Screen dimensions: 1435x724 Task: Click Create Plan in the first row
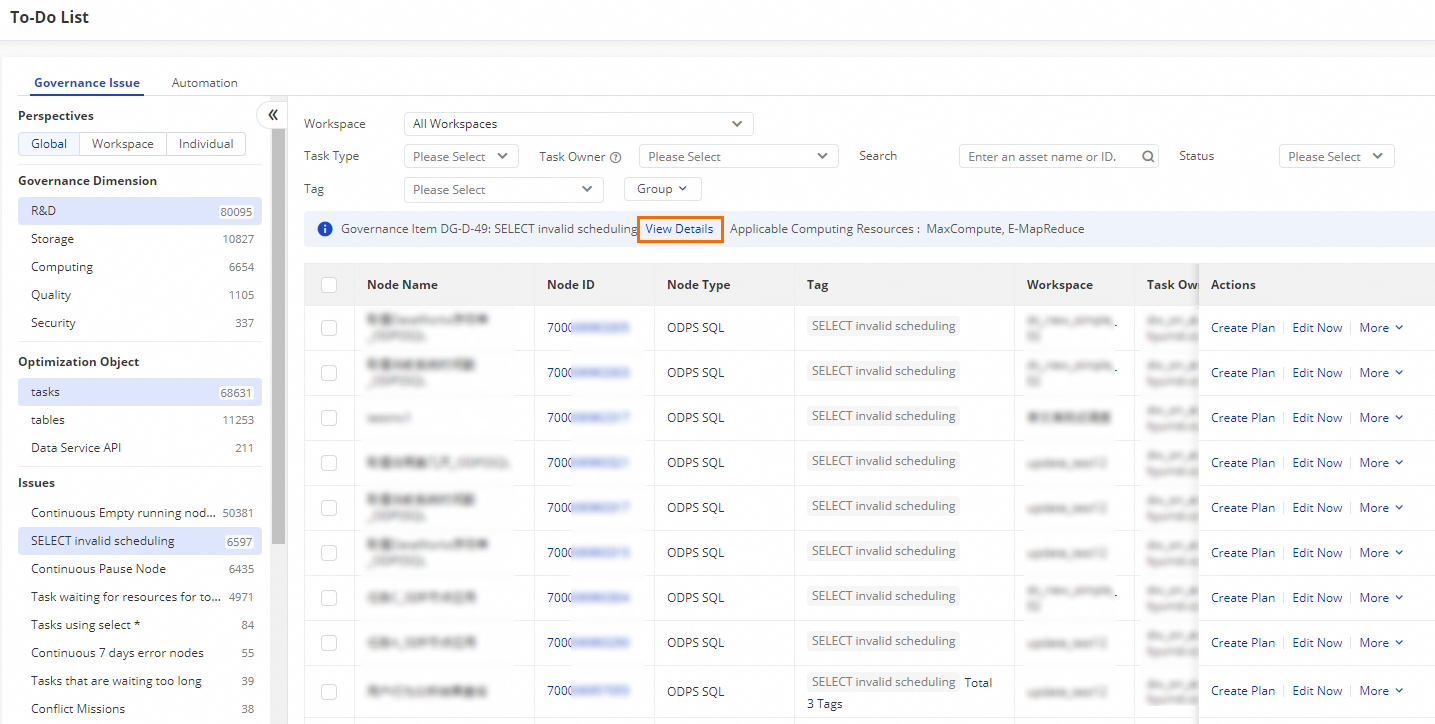point(1242,328)
